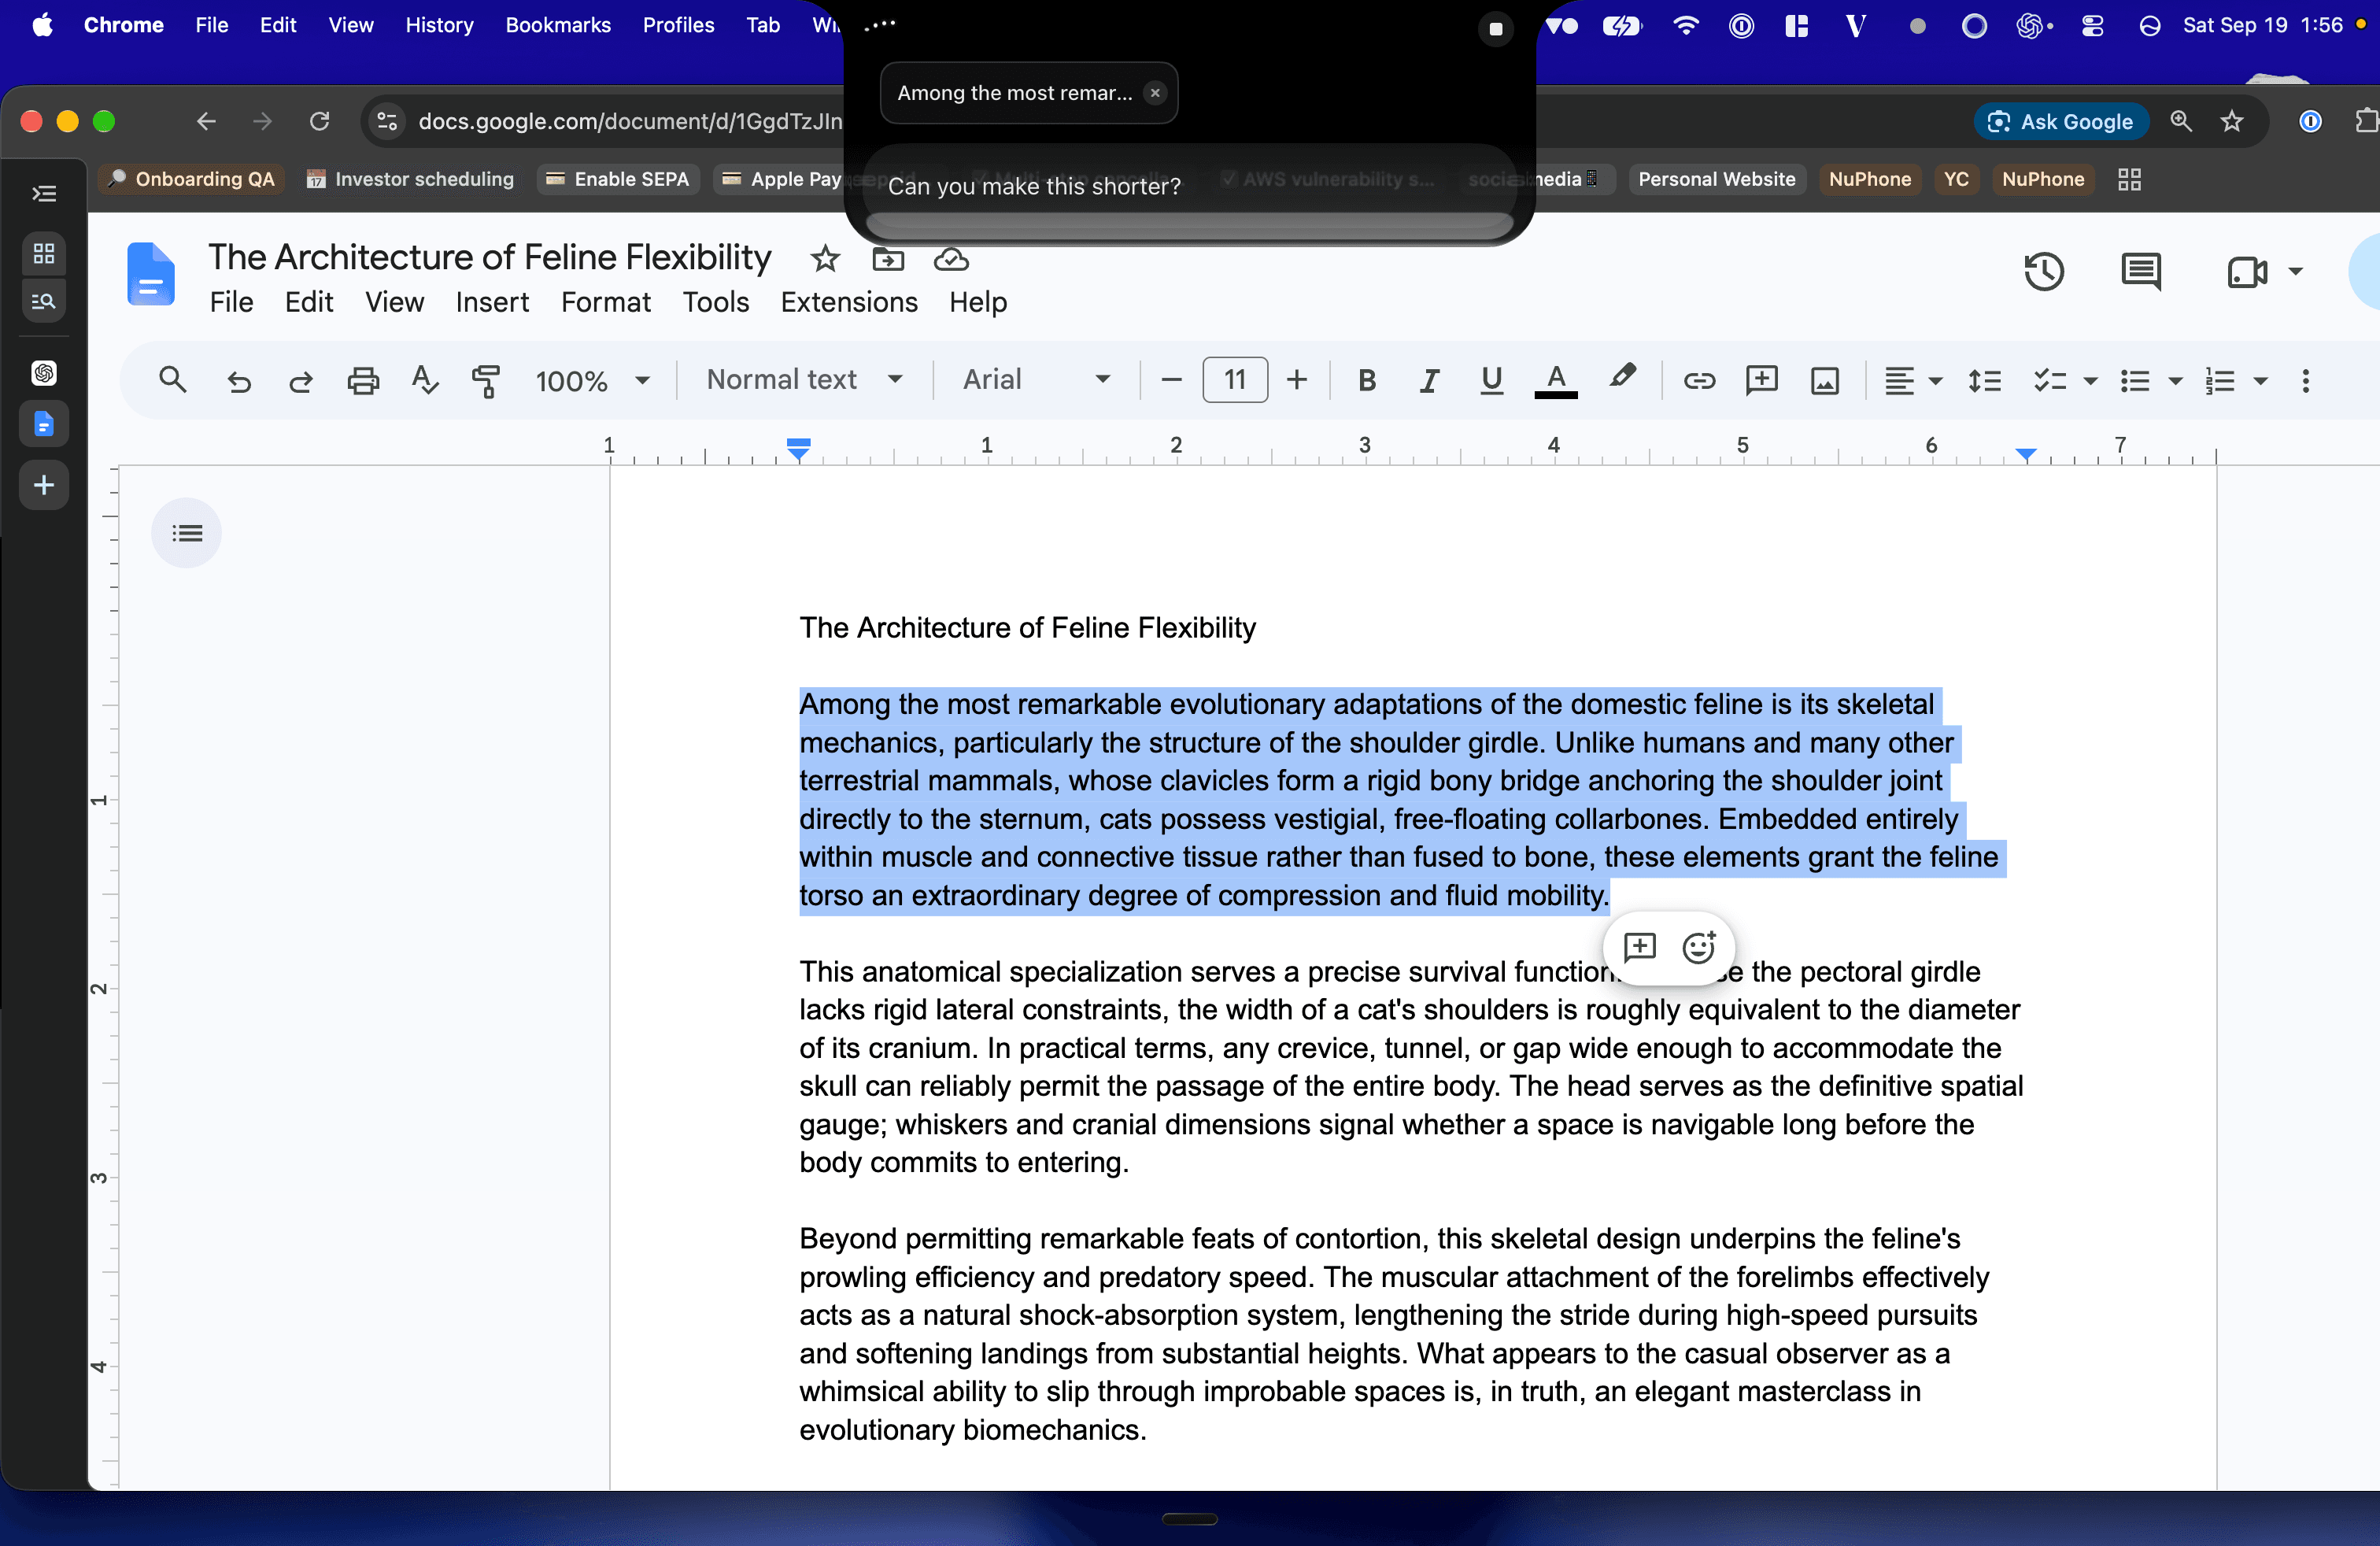Bookmark this page in Chrome
Image resolution: width=2380 pixels, height=1546 pixels.
(2232, 122)
